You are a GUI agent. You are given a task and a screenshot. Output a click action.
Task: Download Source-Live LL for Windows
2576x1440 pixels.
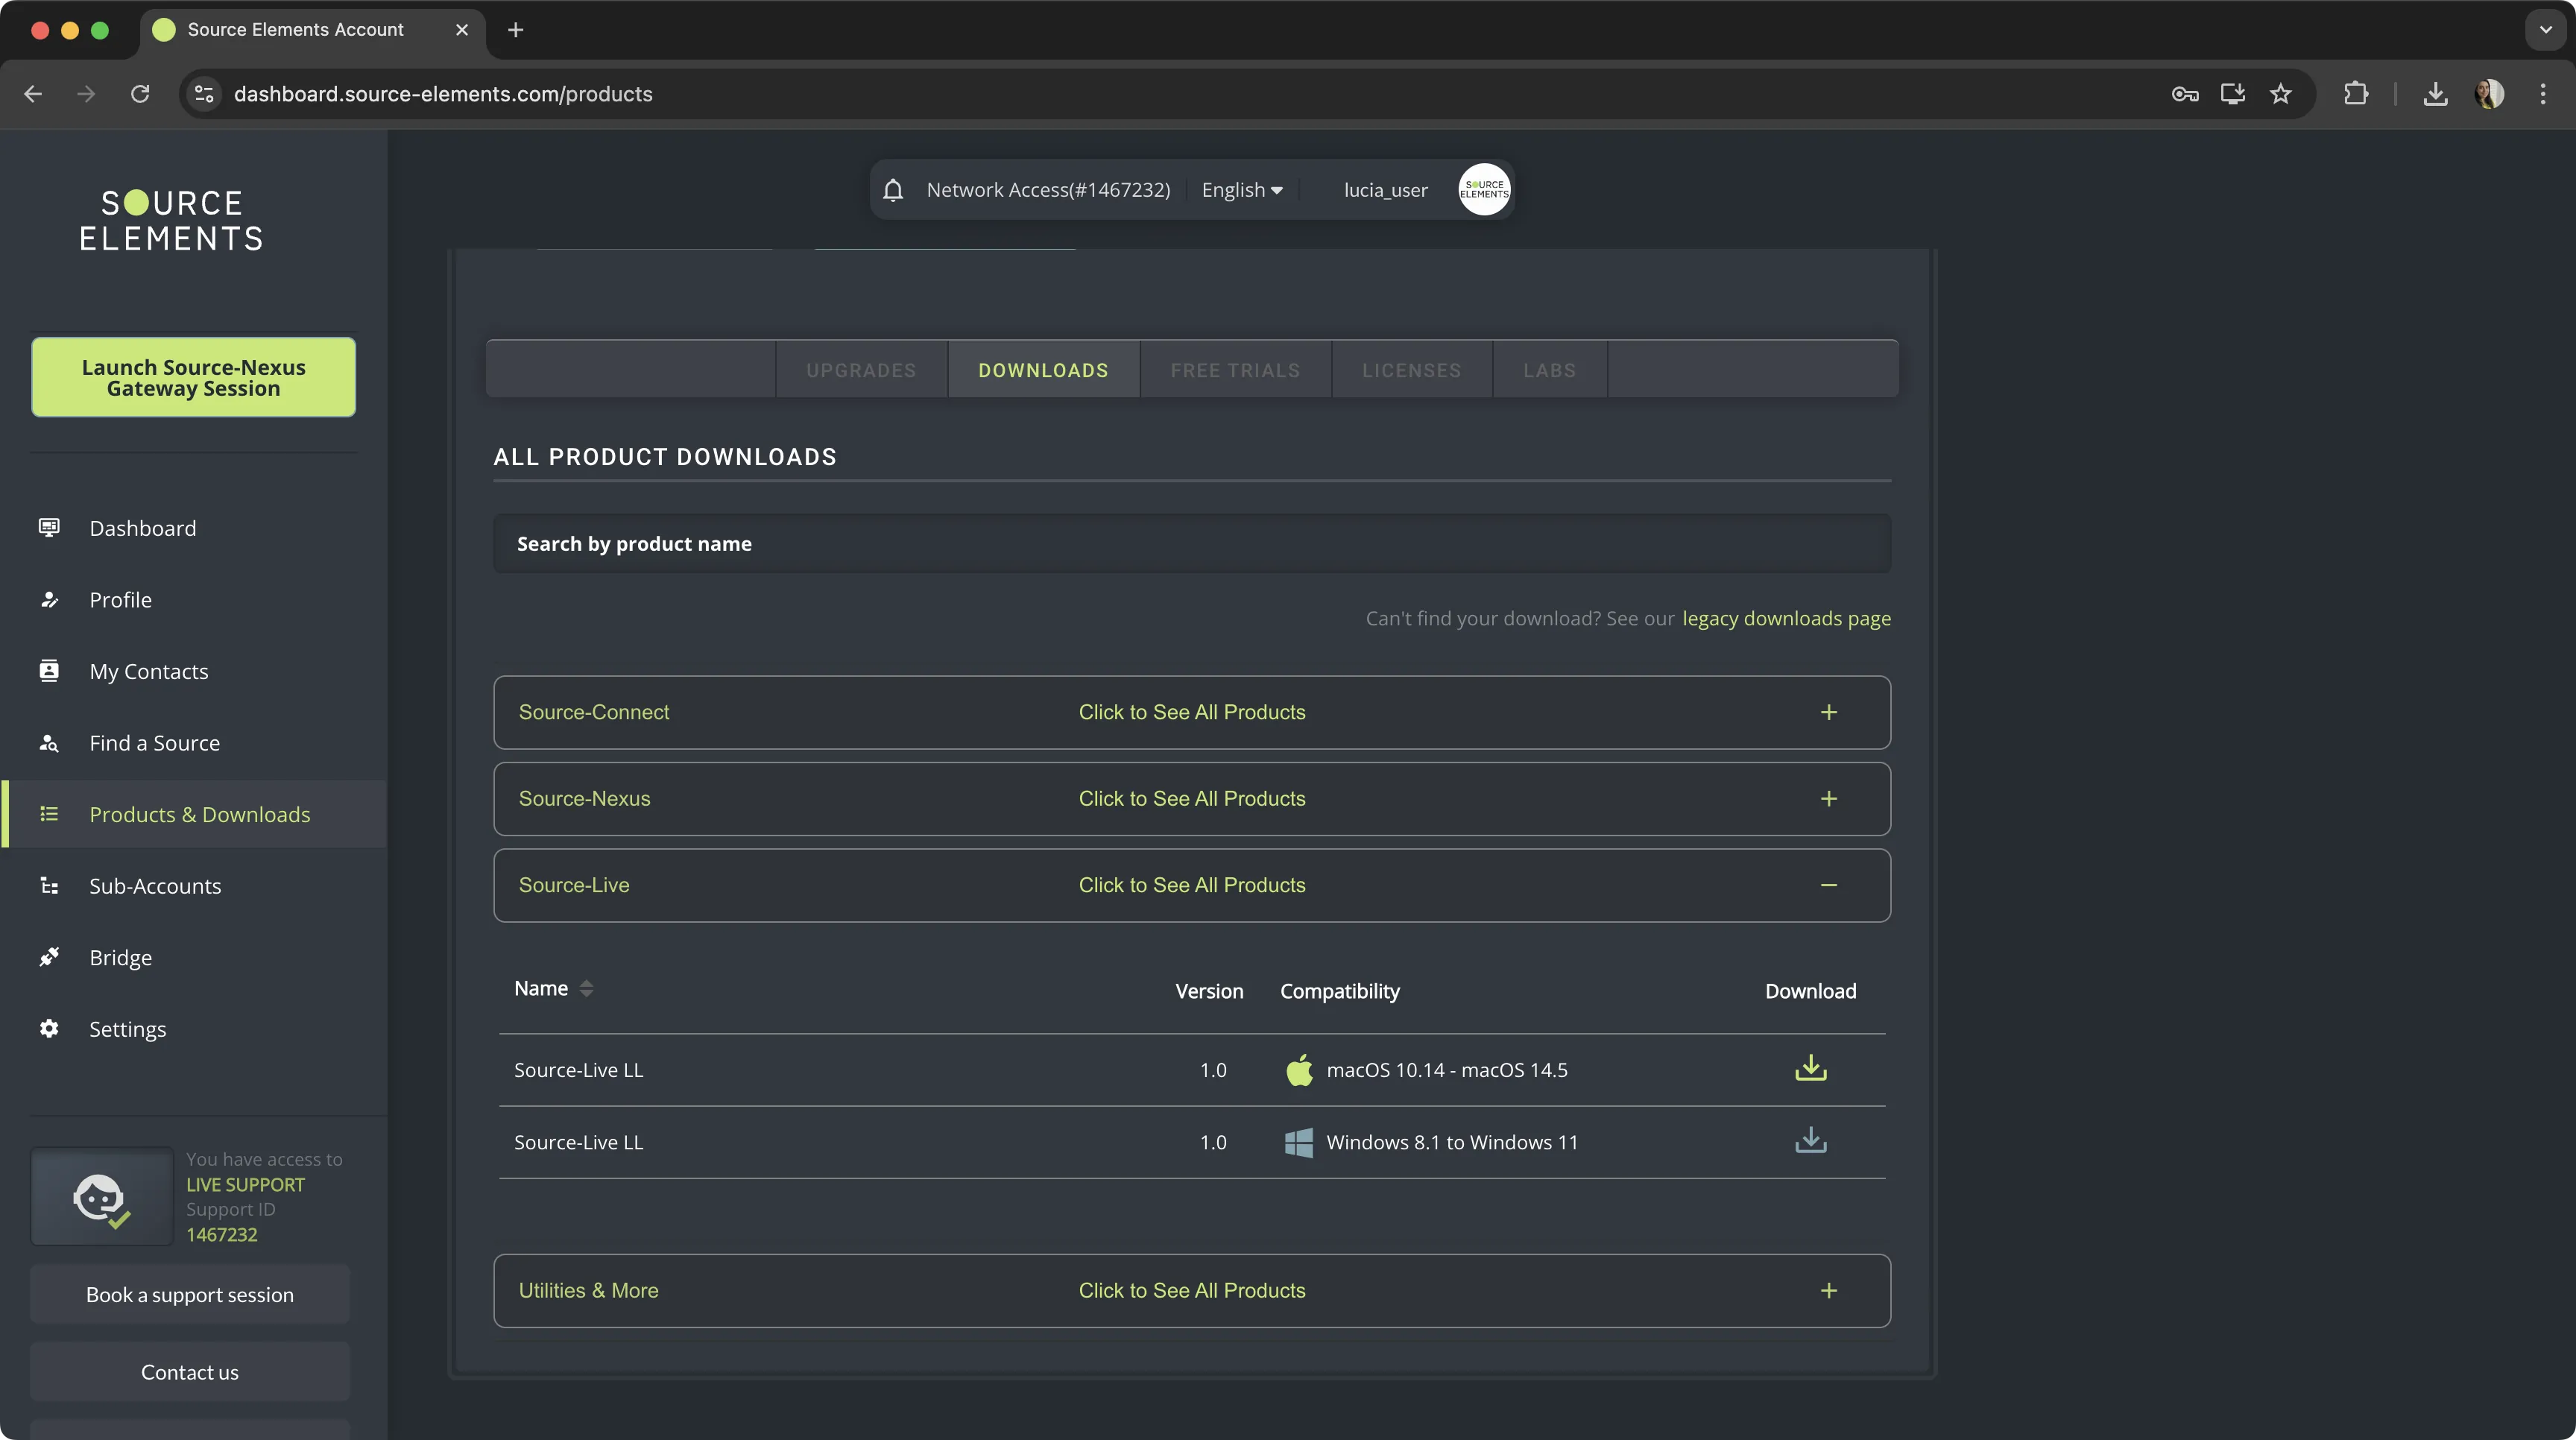tap(1810, 1140)
